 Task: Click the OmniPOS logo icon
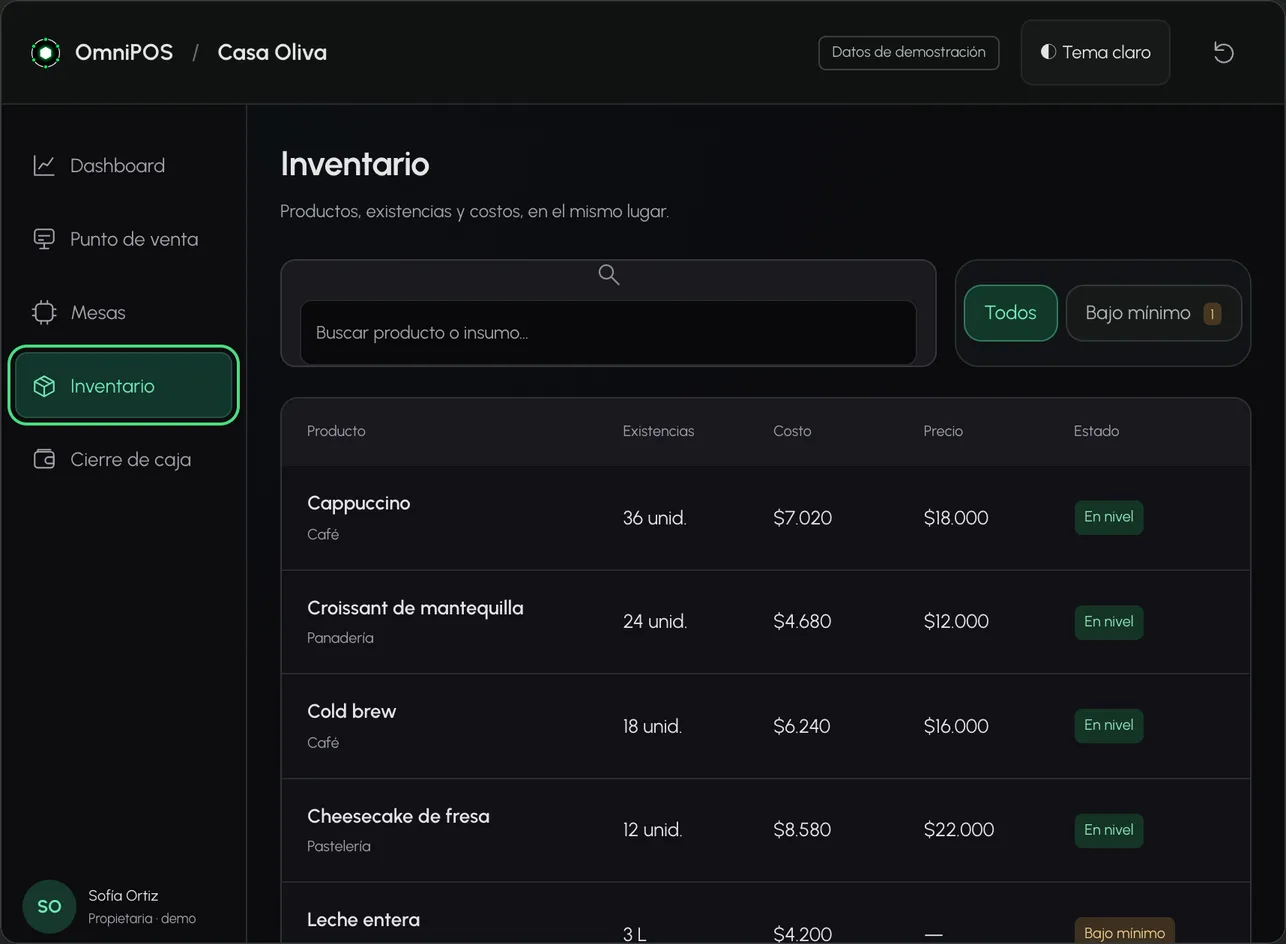click(45, 52)
